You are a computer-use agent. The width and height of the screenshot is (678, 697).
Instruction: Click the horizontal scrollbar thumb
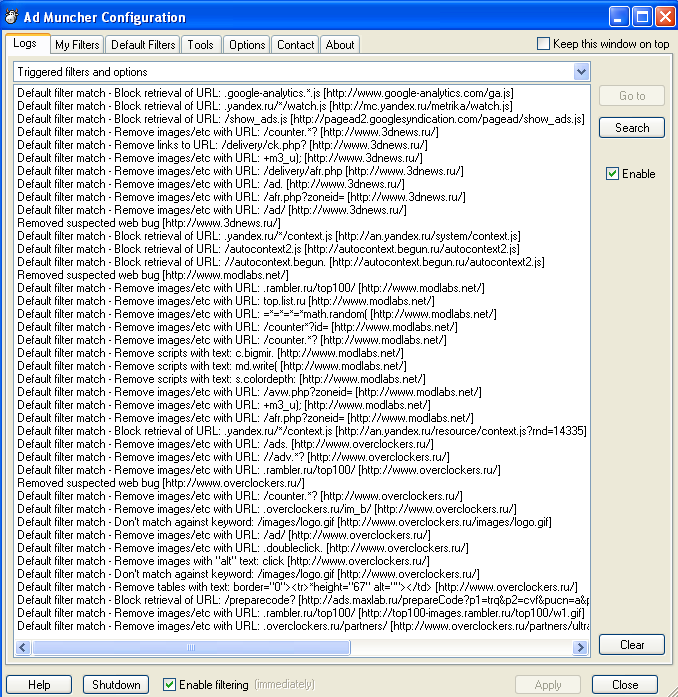pos(191,647)
